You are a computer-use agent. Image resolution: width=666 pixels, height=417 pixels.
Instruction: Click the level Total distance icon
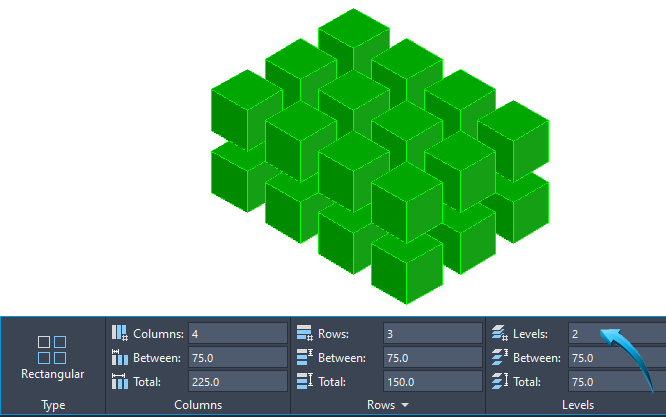pyautogui.click(x=500, y=381)
